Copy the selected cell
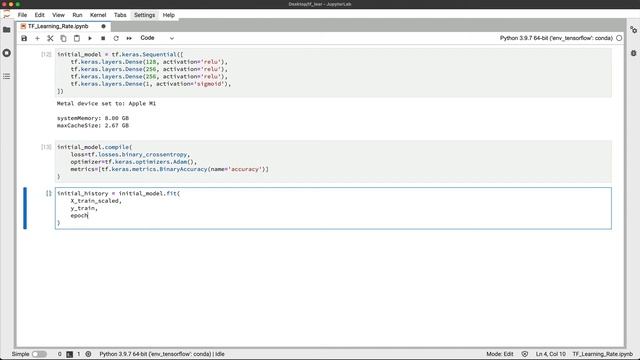This screenshot has width=640, height=360. pos(63,38)
